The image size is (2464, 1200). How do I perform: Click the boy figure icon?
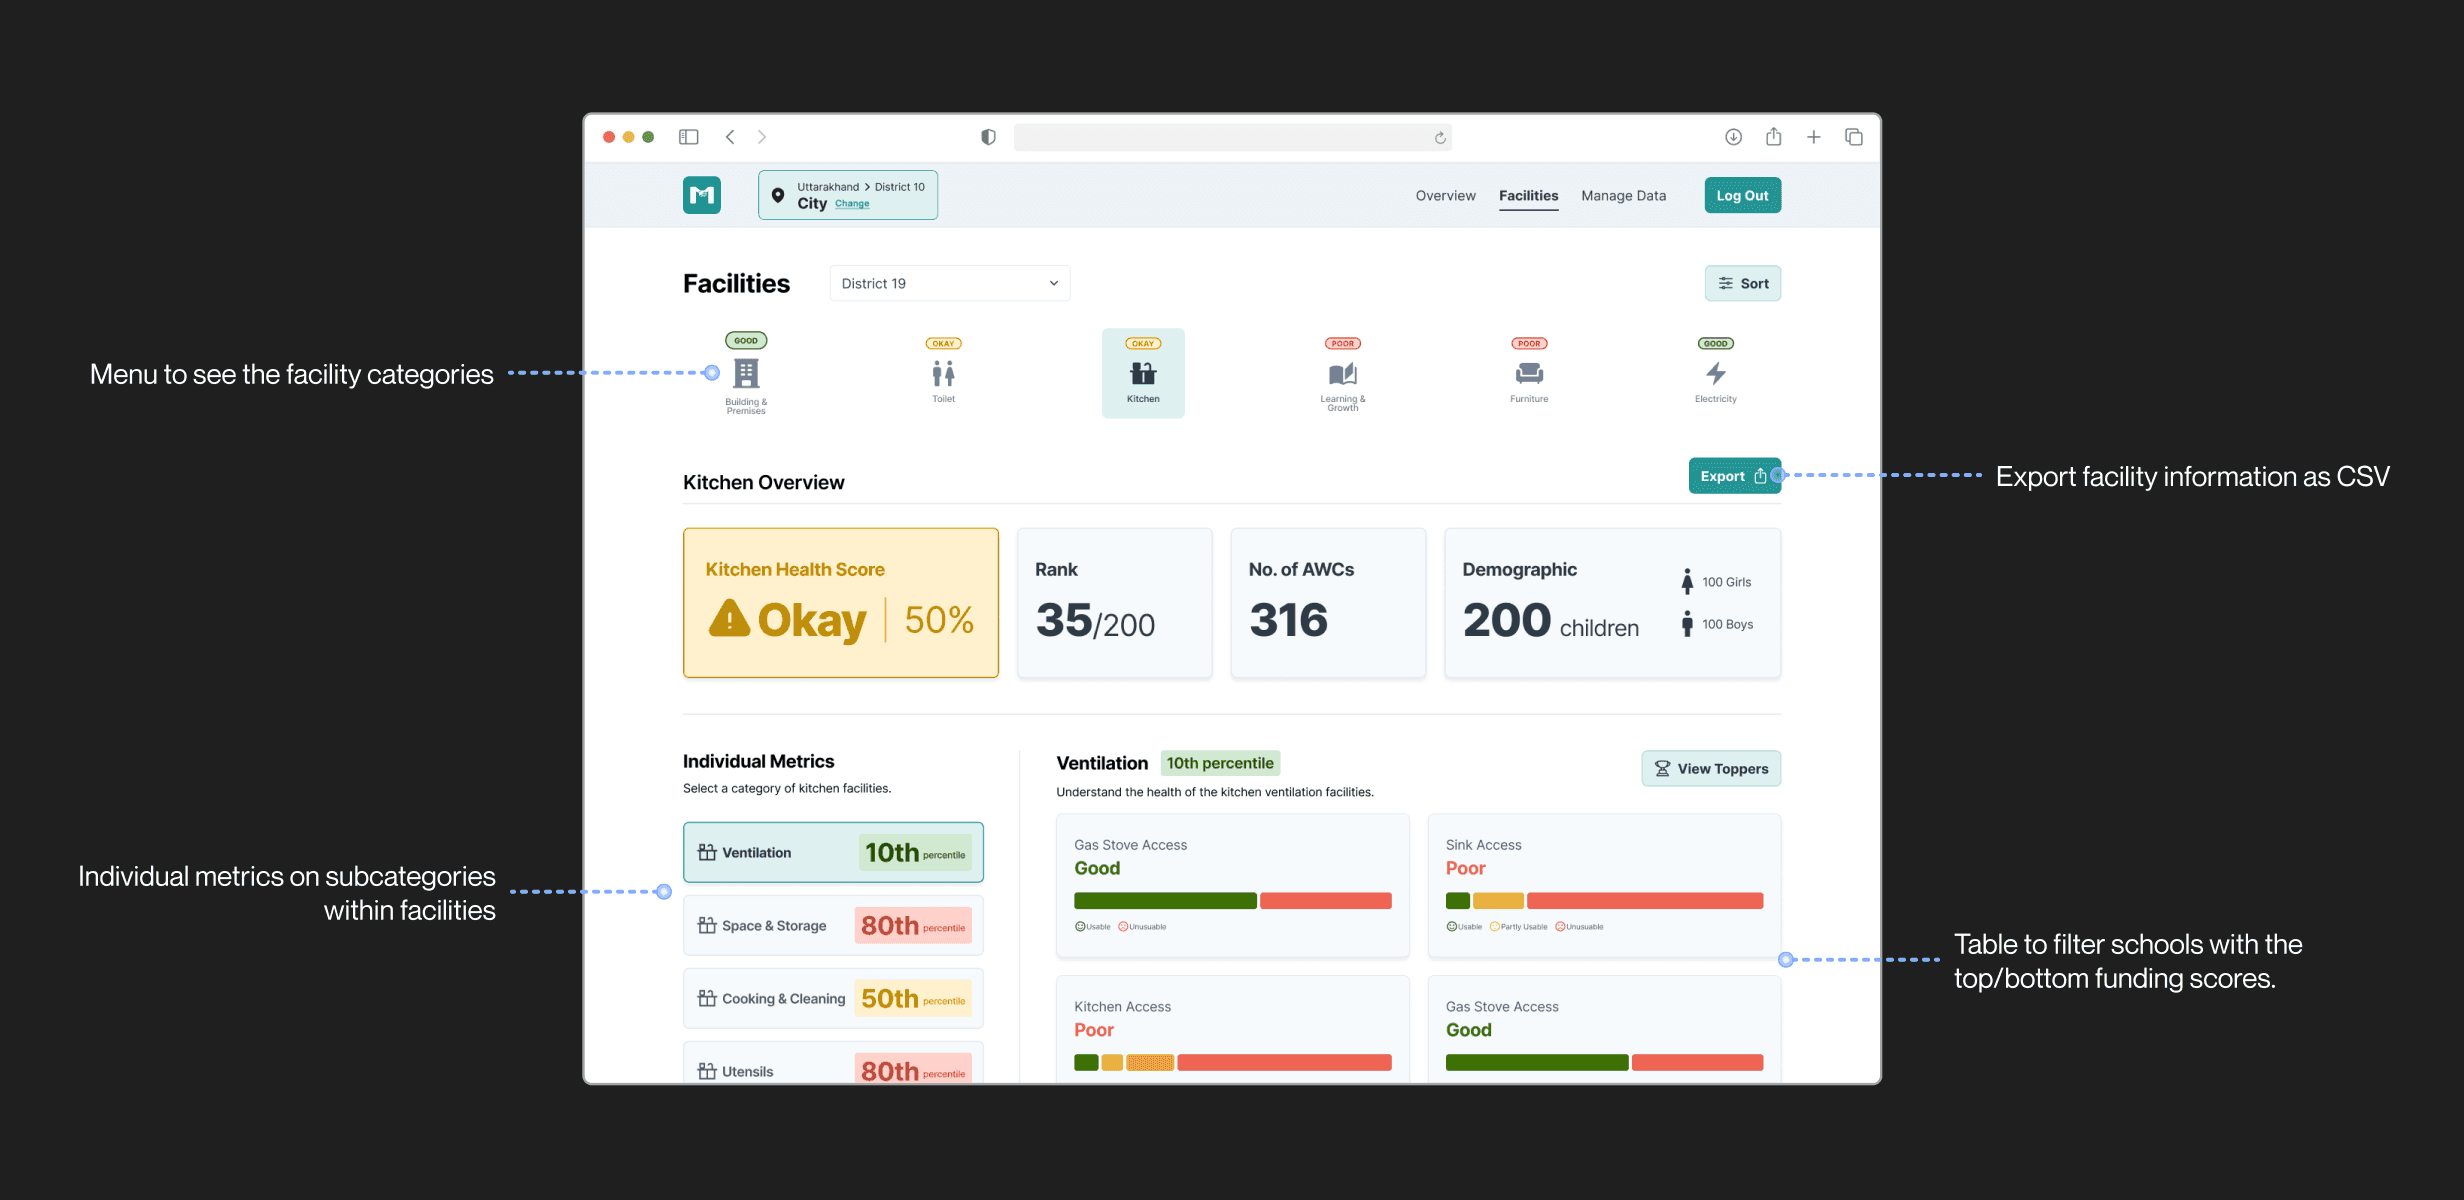coord(1687,624)
